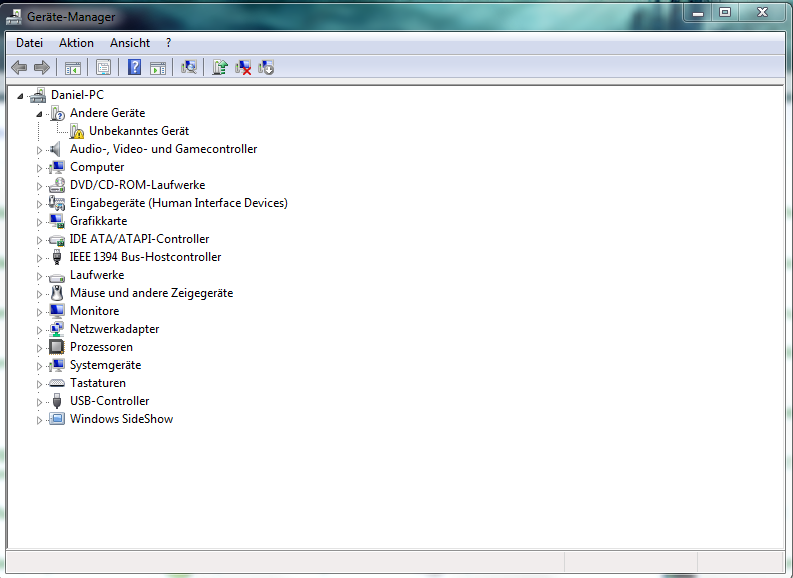
Task: Click the last toolbar icon with down arrow
Action: pyautogui.click(x=266, y=67)
